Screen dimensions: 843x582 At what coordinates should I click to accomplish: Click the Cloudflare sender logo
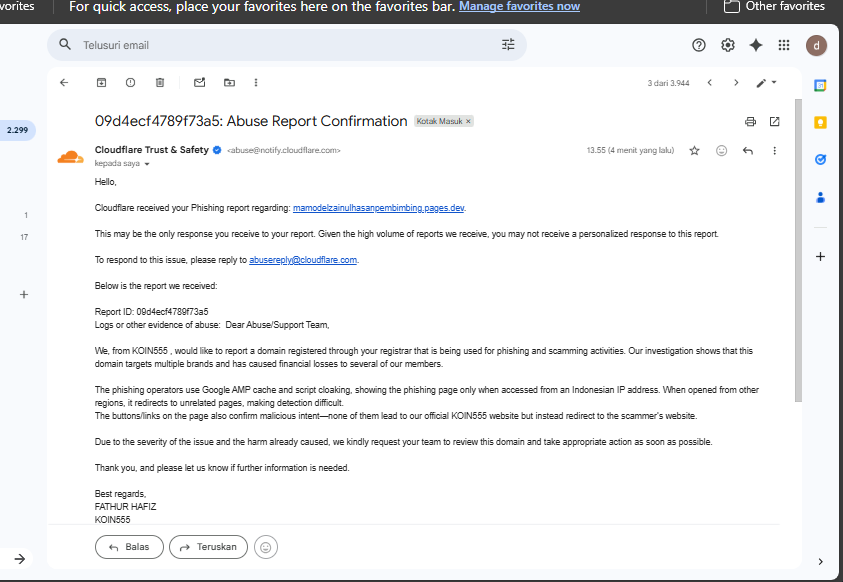tap(70, 157)
